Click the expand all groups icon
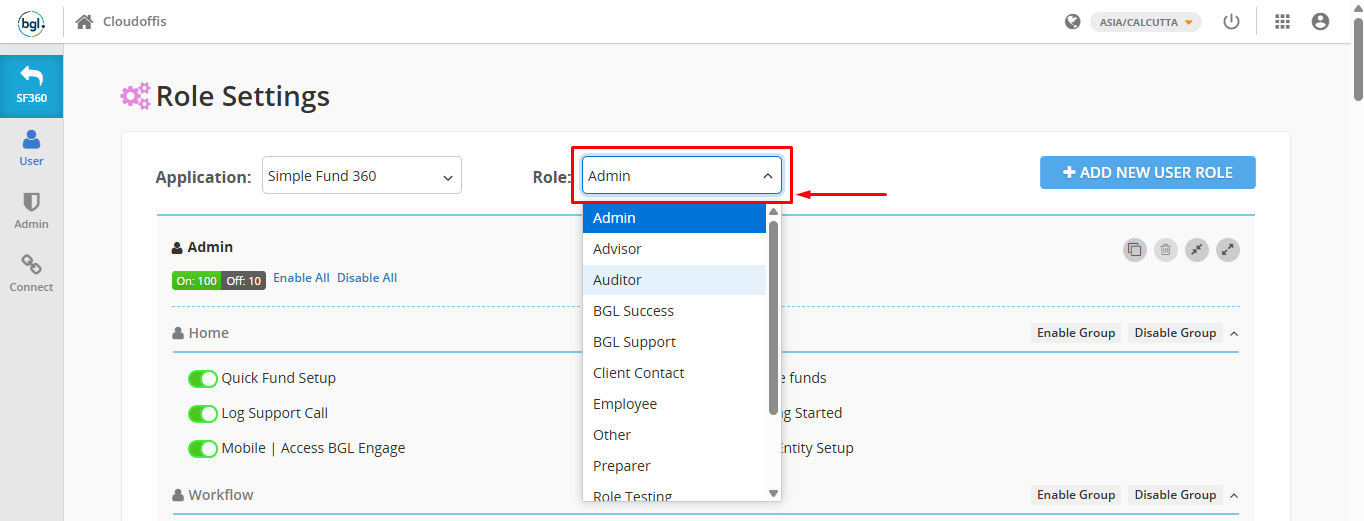Image resolution: width=1364 pixels, height=521 pixels. 1228,250
